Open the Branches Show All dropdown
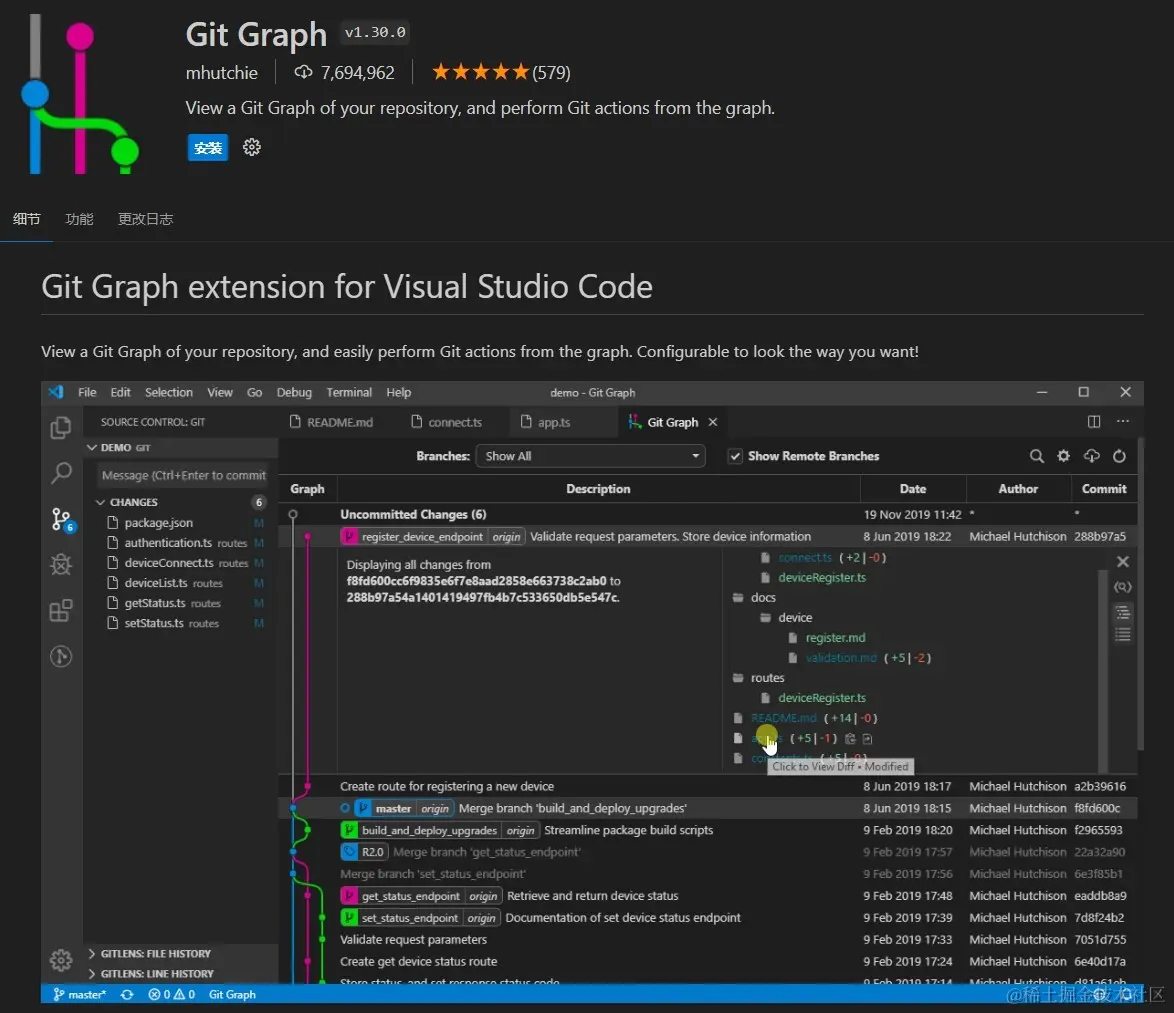 click(590, 456)
